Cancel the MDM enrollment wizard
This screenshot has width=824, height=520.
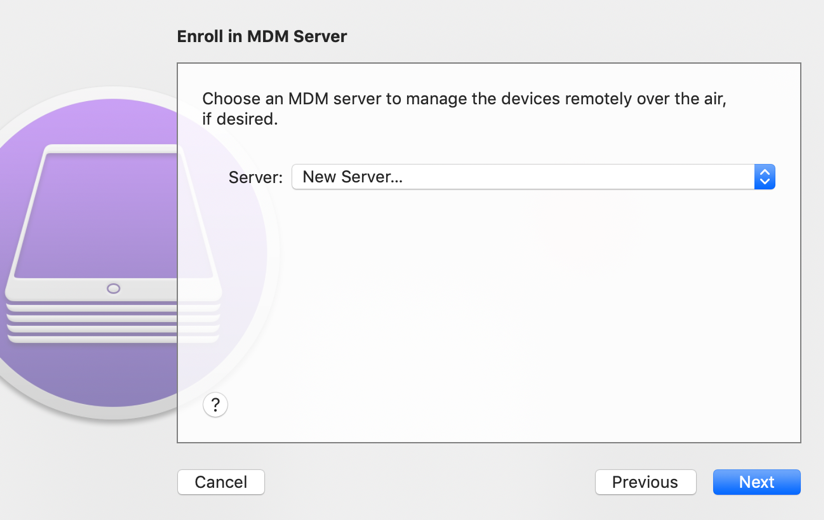(221, 482)
